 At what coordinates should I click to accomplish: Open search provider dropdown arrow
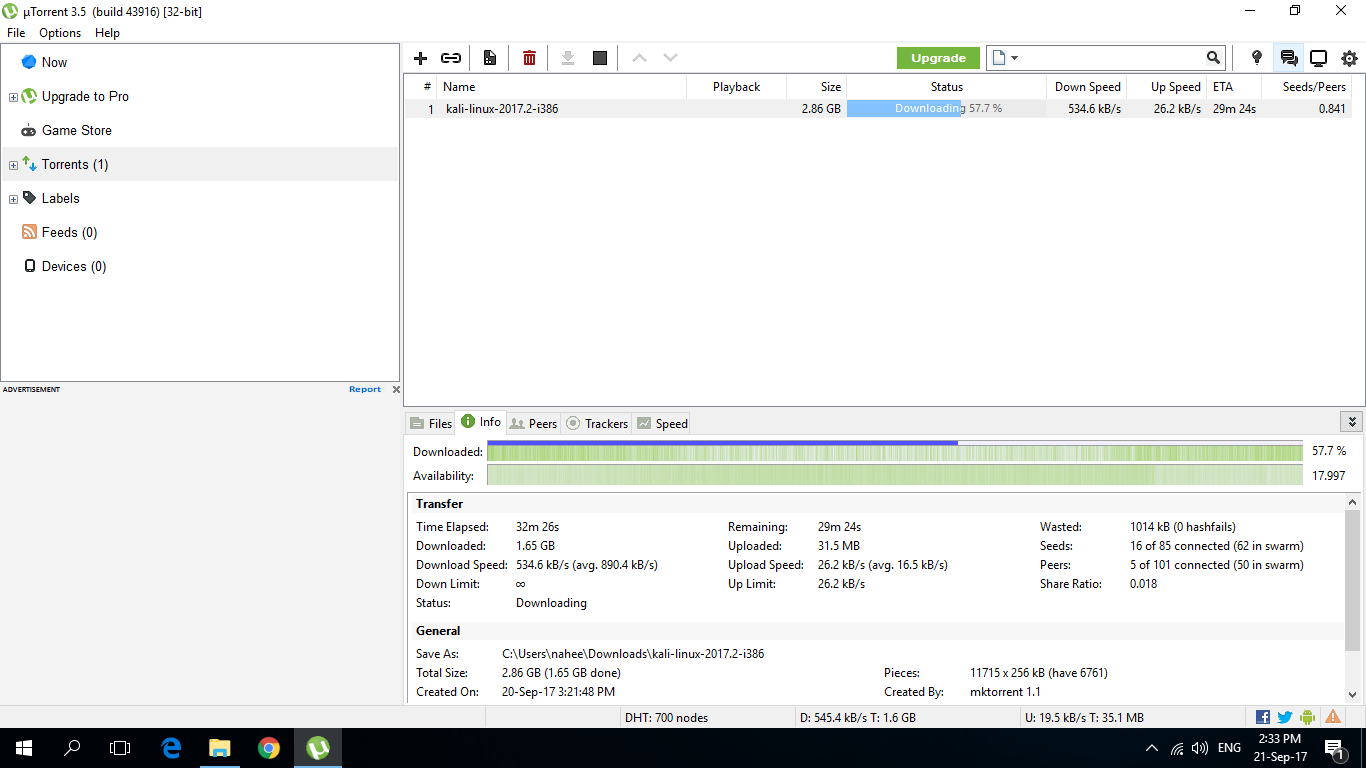click(x=1014, y=58)
